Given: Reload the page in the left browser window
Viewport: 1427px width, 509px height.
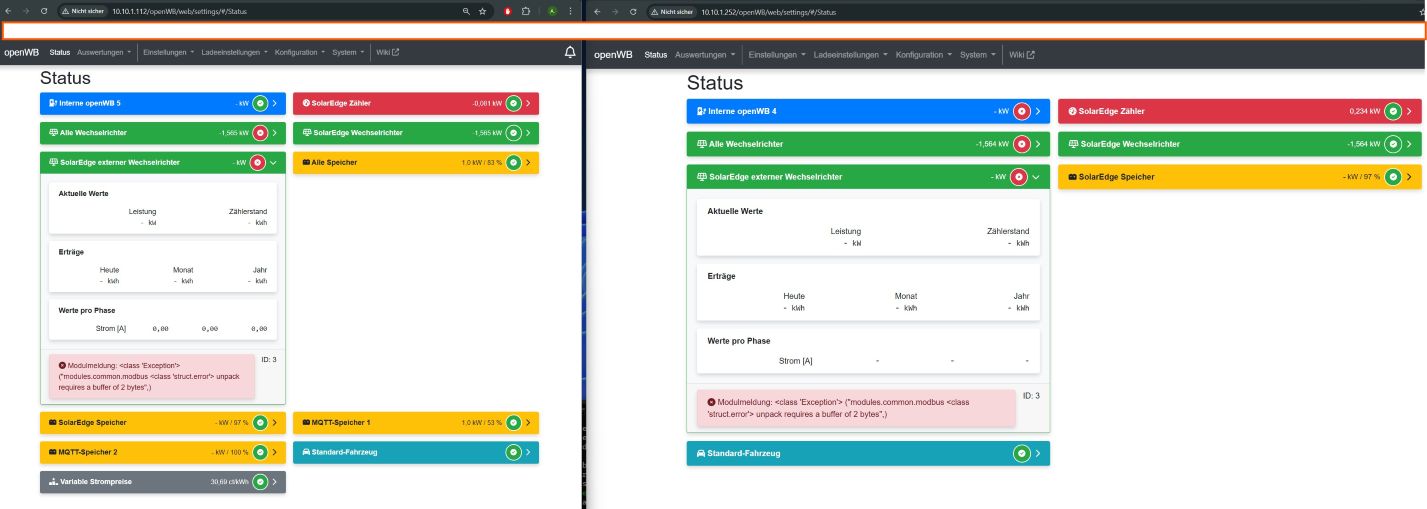Looking at the screenshot, I should pyautogui.click(x=44, y=11).
